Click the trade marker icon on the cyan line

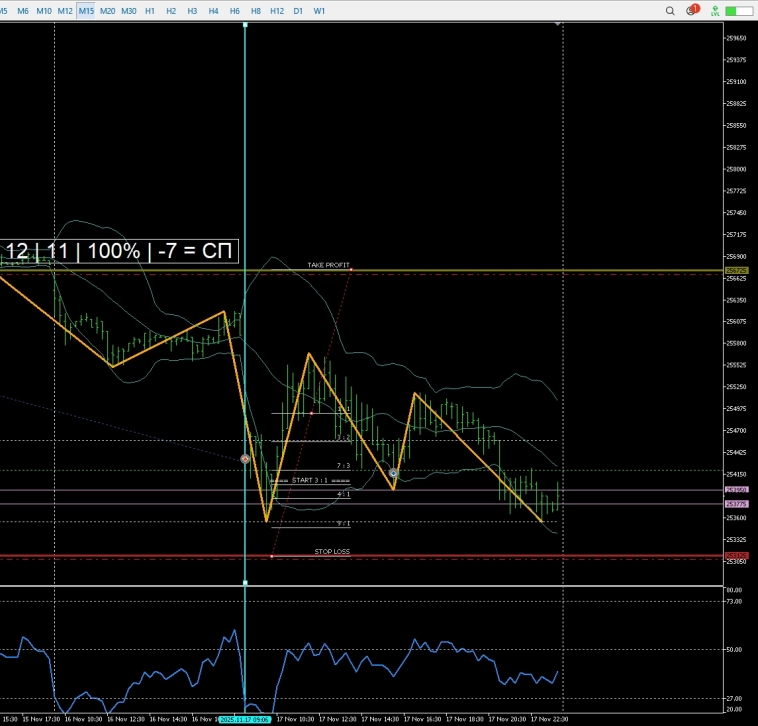[245, 459]
